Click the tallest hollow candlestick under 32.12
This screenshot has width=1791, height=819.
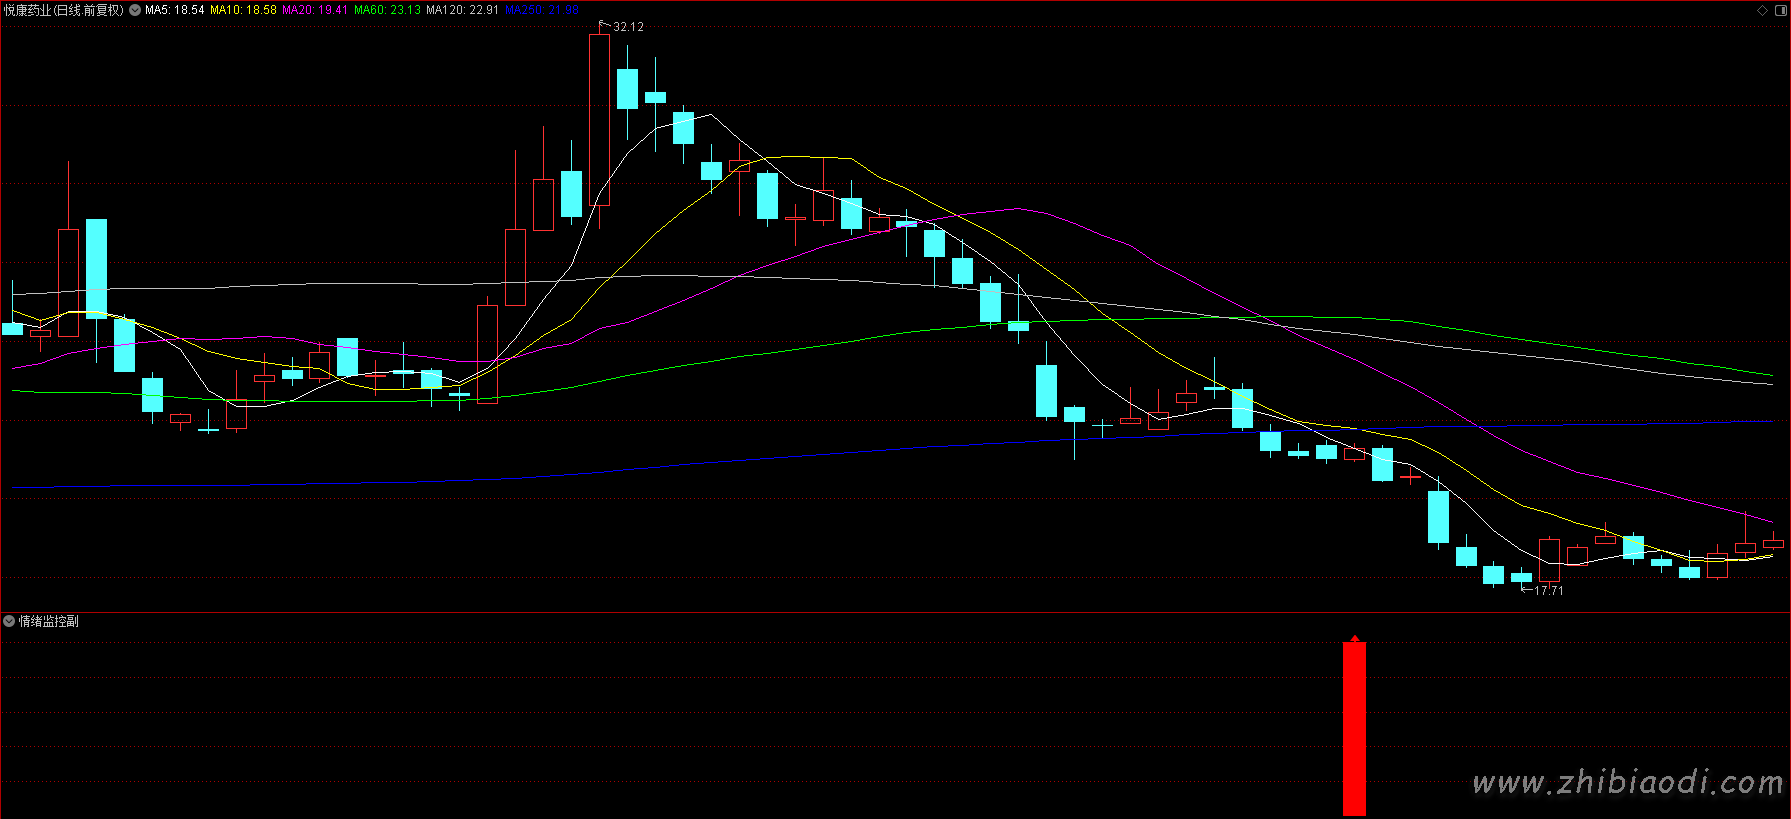pos(599,120)
